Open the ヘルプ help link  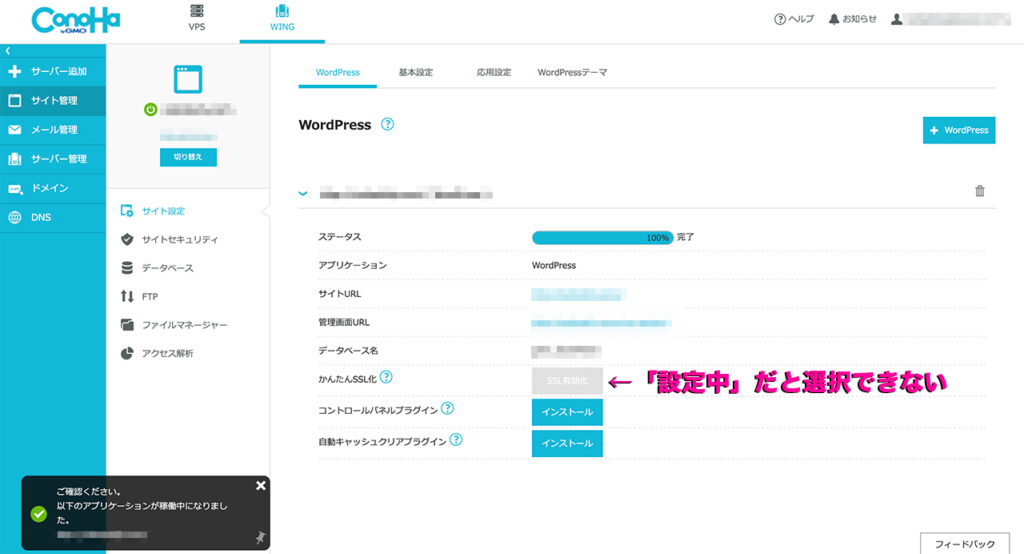(794, 19)
